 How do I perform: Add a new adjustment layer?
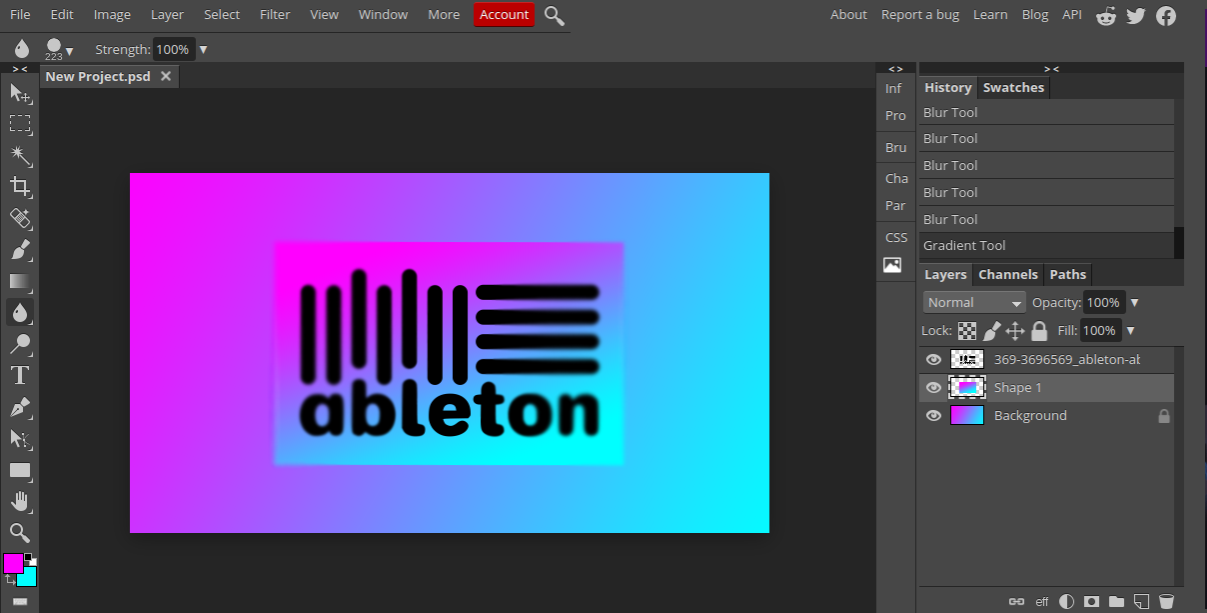coord(1067,601)
